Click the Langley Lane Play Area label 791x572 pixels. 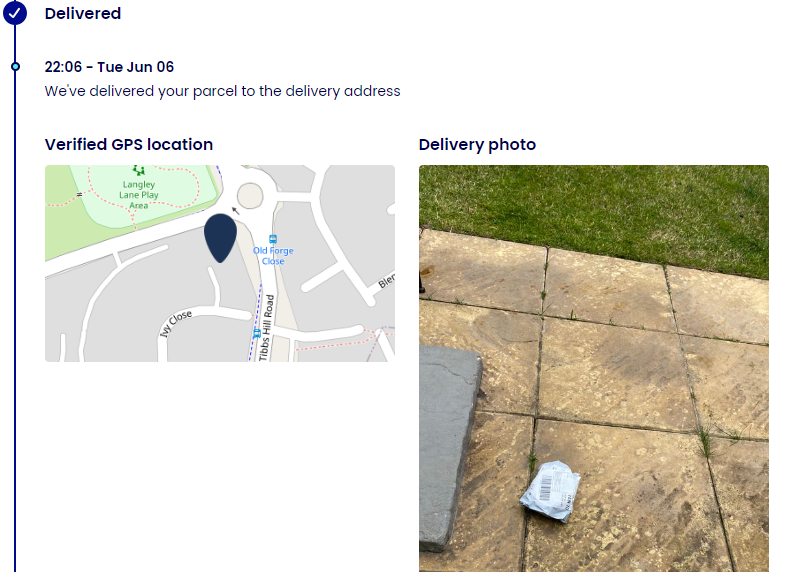[x=139, y=195]
